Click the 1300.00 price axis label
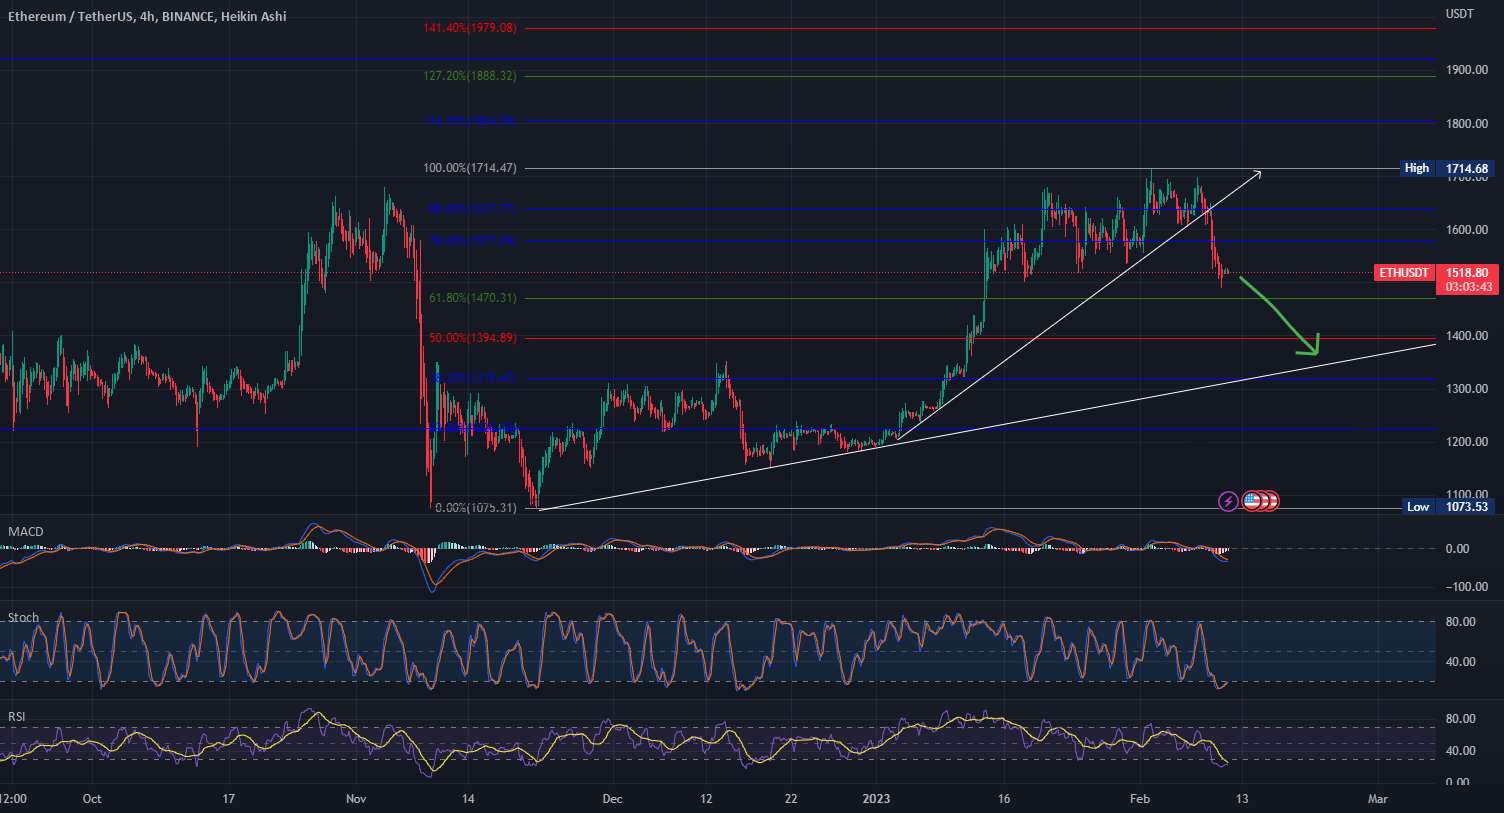This screenshot has width=1504, height=813. coord(1466,389)
